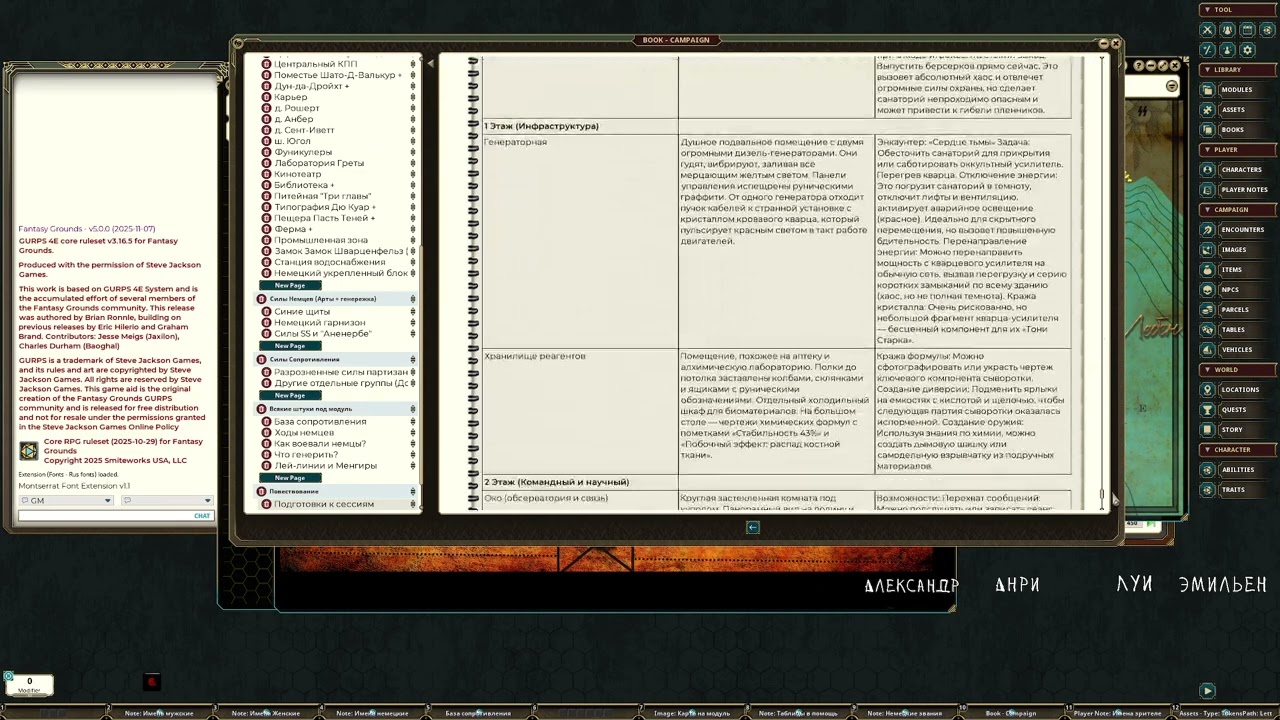
Task: Collapse the CAMPAIGN sidebar section
Action: pyautogui.click(x=1238, y=210)
